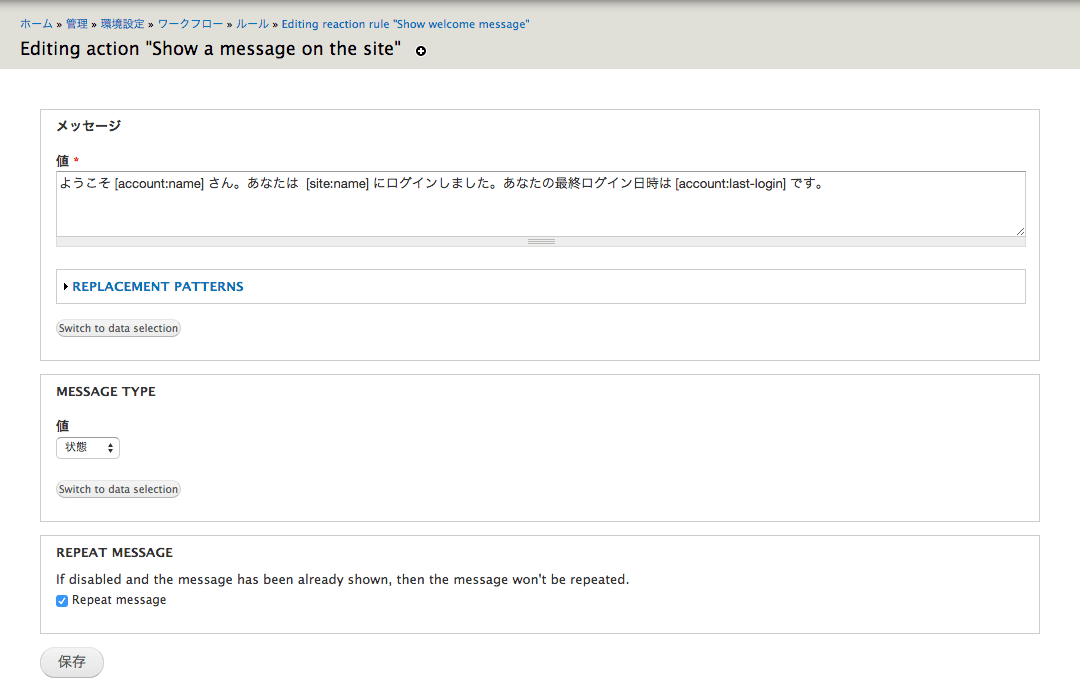Go to ホーム in the breadcrumb
Screen dimensions: 1080x700
click(x=36, y=24)
